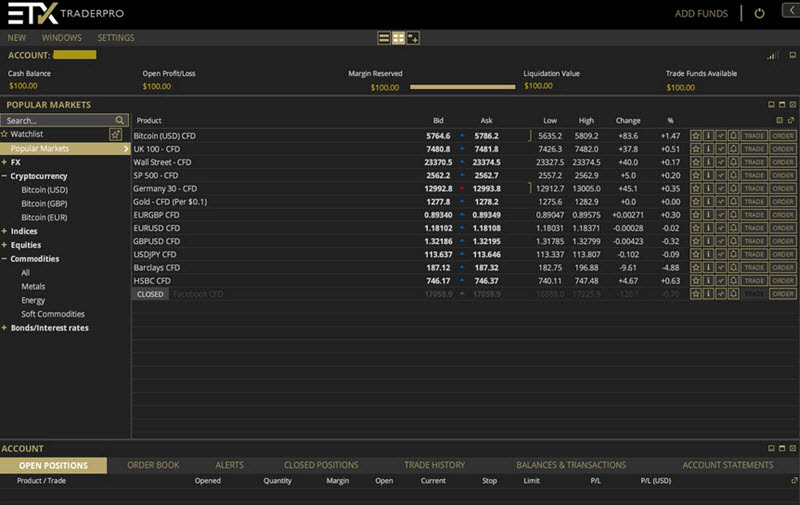The width and height of the screenshot is (800, 505).
Task: Open the Watchlist entry
Action: click(27, 134)
